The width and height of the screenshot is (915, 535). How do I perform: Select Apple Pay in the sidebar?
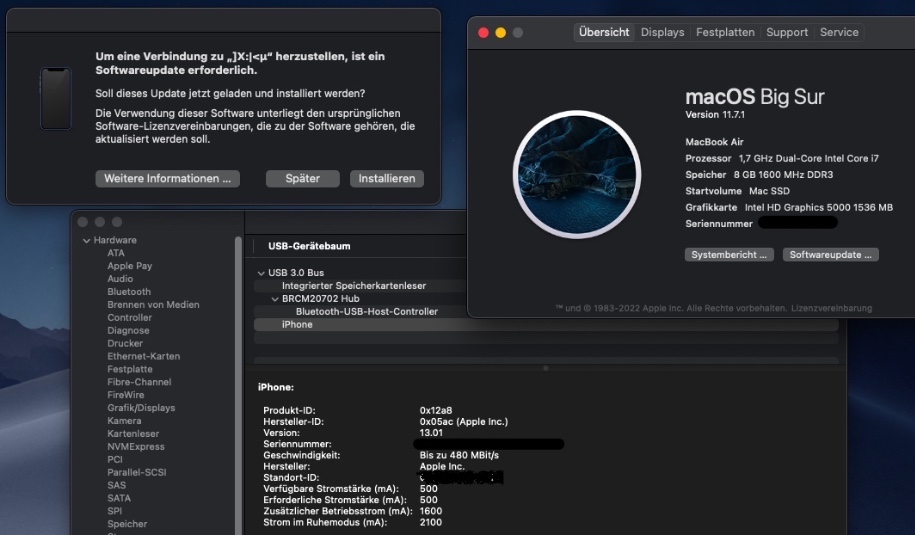(130, 265)
